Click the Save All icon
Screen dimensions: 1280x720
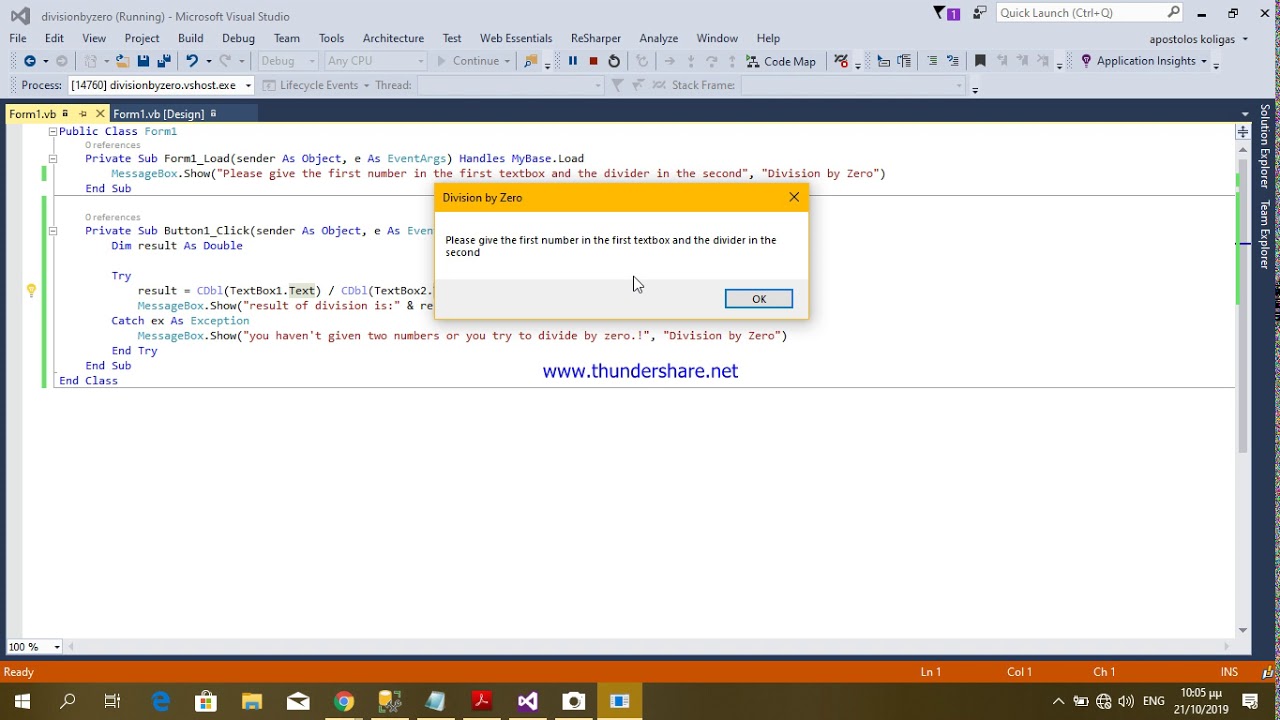[164, 61]
